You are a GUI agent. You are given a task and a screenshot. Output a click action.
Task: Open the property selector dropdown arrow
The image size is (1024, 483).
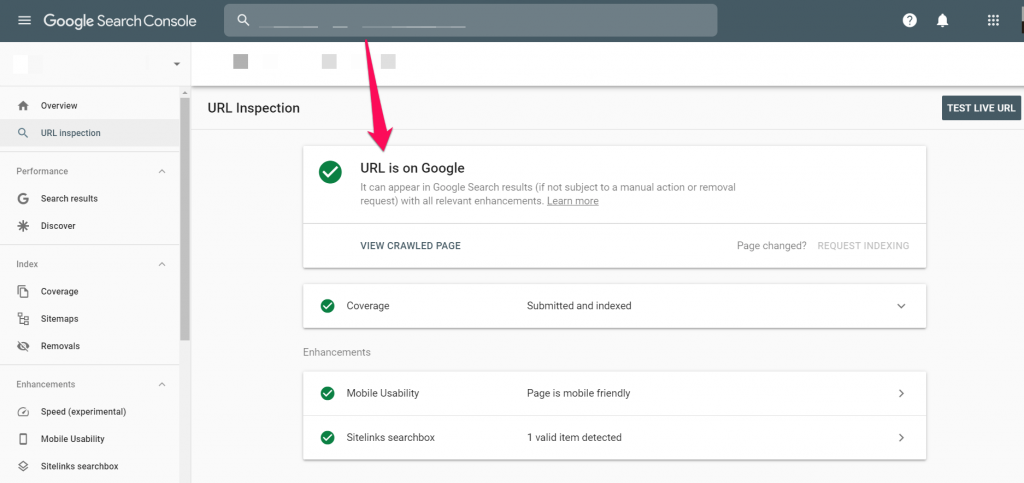coord(176,64)
